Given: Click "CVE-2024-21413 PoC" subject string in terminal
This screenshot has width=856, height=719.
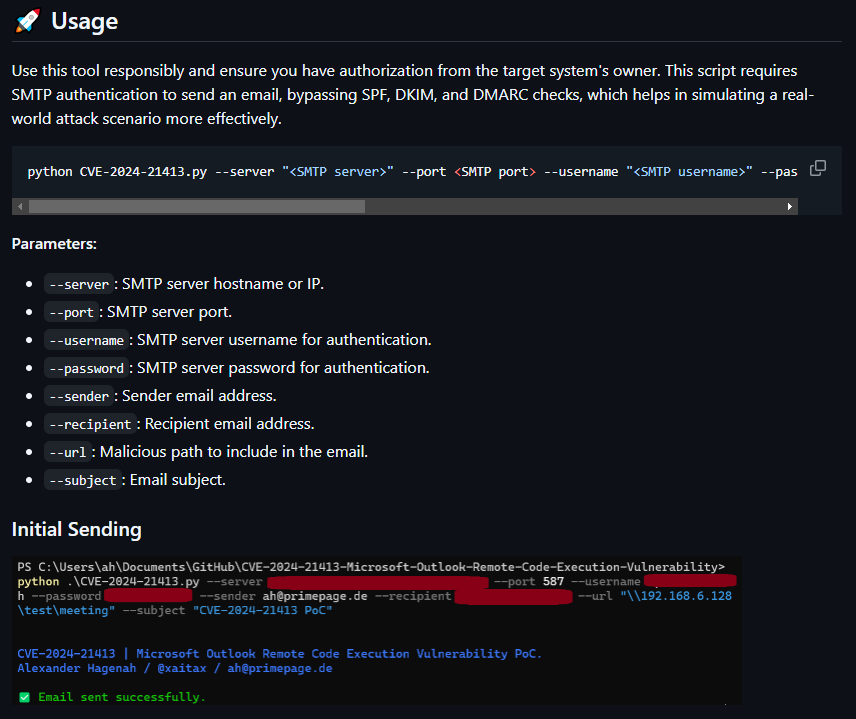Looking at the screenshot, I should tap(262, 610).
